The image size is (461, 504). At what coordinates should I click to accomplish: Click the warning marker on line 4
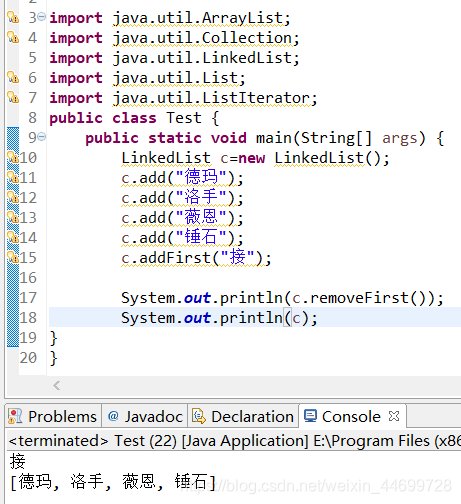click(x=13, y=38)
